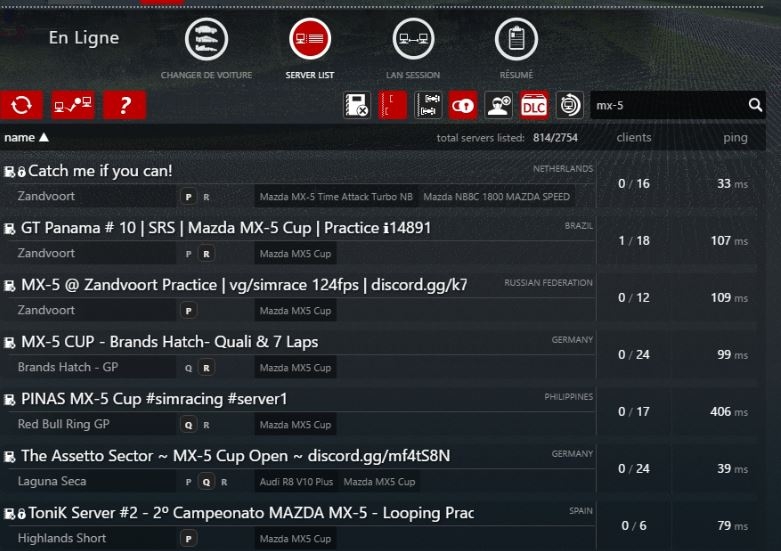The width and height of the screenshot is (781, 551).
Task: Click the P session badge on the Highlands Short row
Action: coord(188,539)
